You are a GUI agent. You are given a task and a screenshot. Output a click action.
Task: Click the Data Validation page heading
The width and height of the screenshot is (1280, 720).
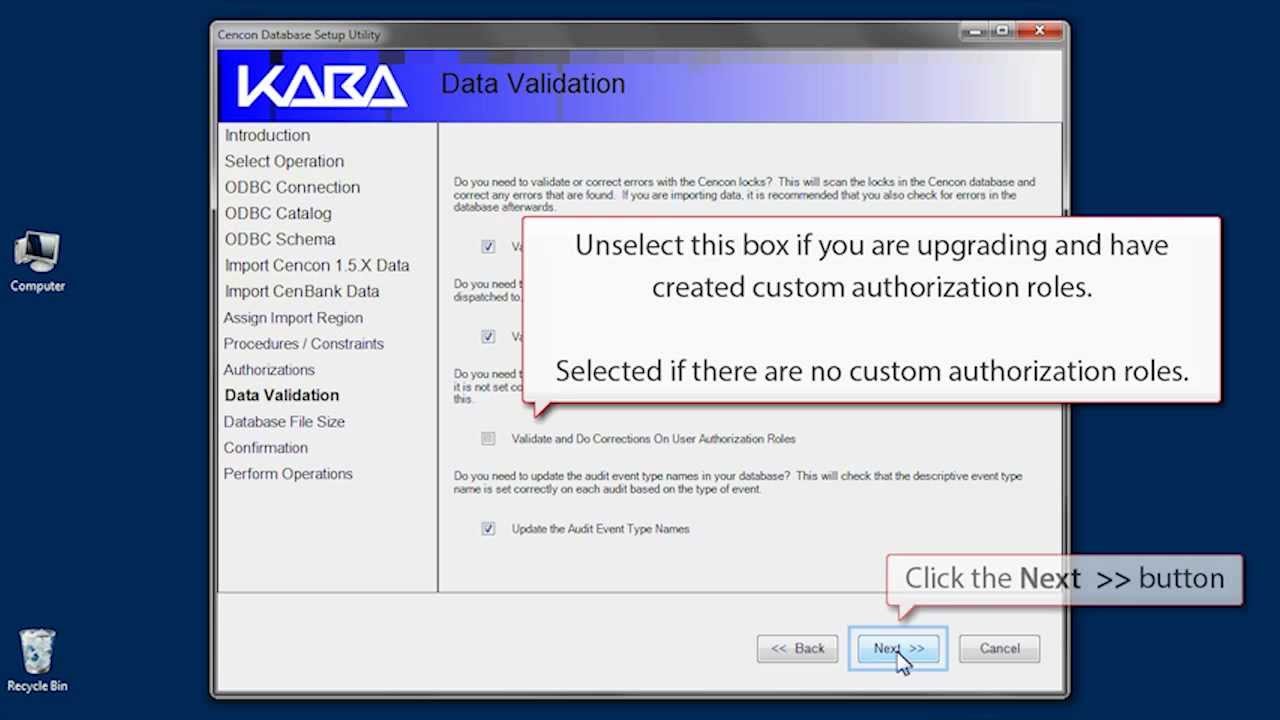[x=533, y=84]
